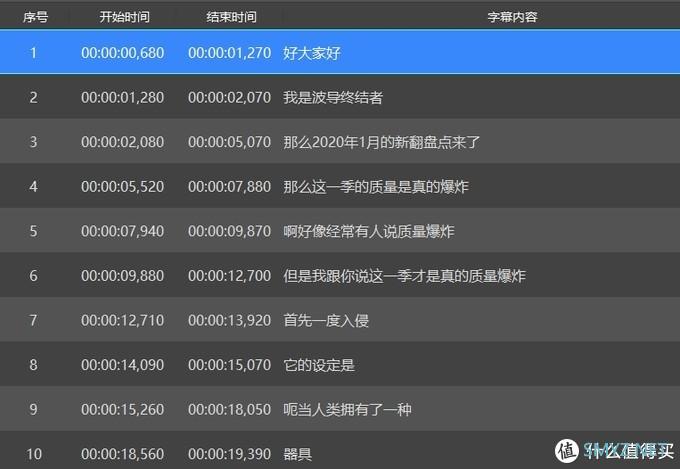The image size is (680, 469).
Task: Select start time 00:00:15,260
Action: click(x=123, y=410)
